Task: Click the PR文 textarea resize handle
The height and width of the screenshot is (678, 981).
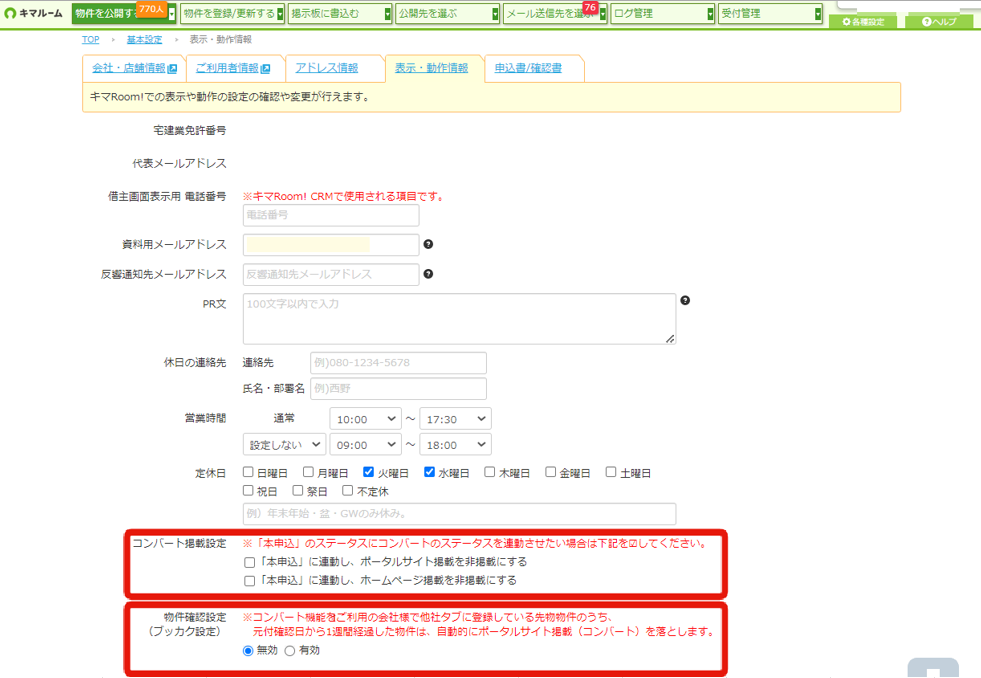Action: coord(670,338)
